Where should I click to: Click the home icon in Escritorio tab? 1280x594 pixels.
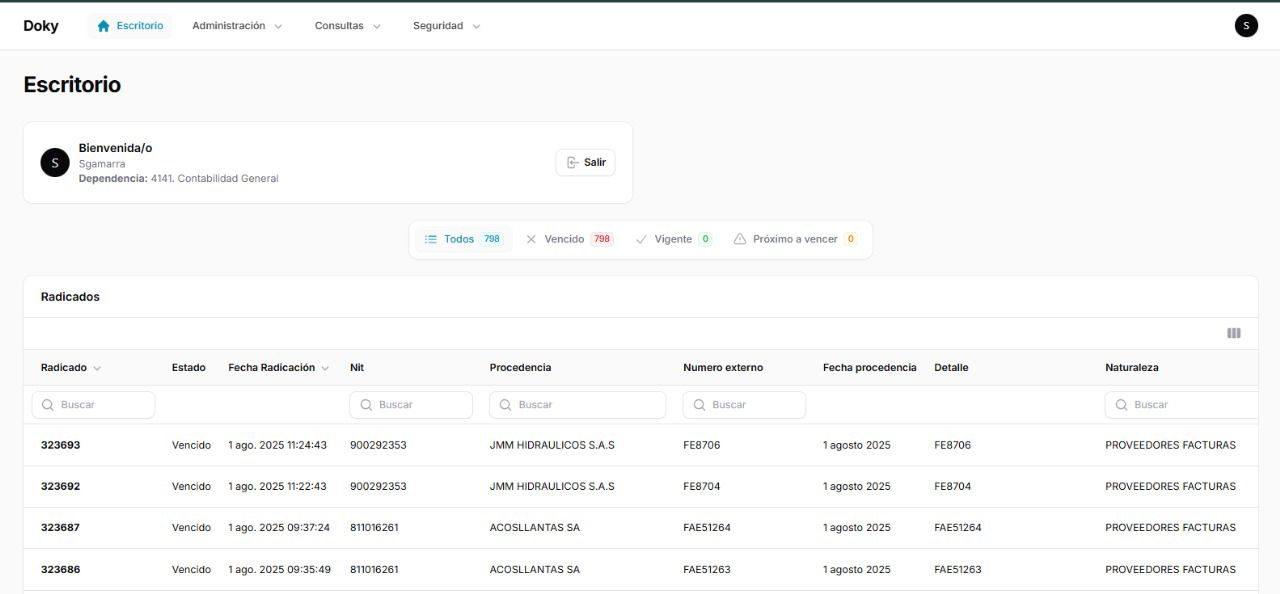[x=103, y=26]
